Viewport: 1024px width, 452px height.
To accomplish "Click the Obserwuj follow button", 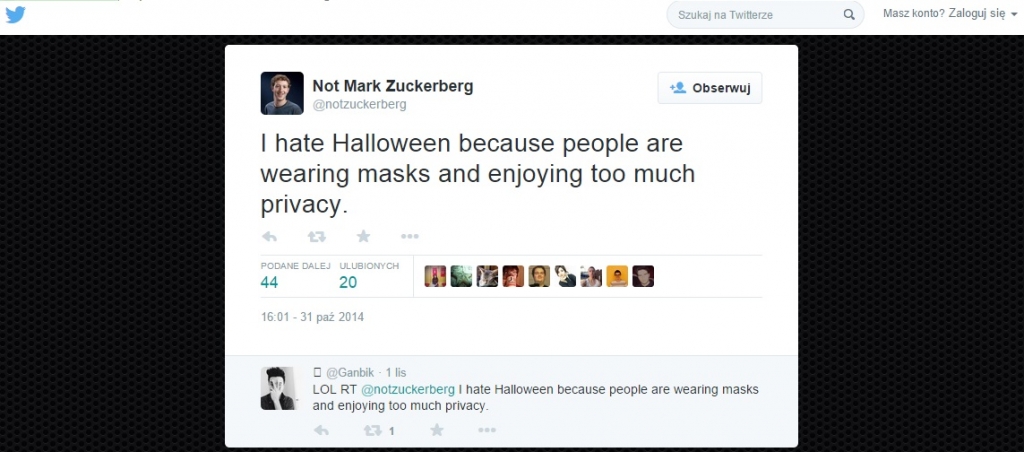I will tap(710, 88).
